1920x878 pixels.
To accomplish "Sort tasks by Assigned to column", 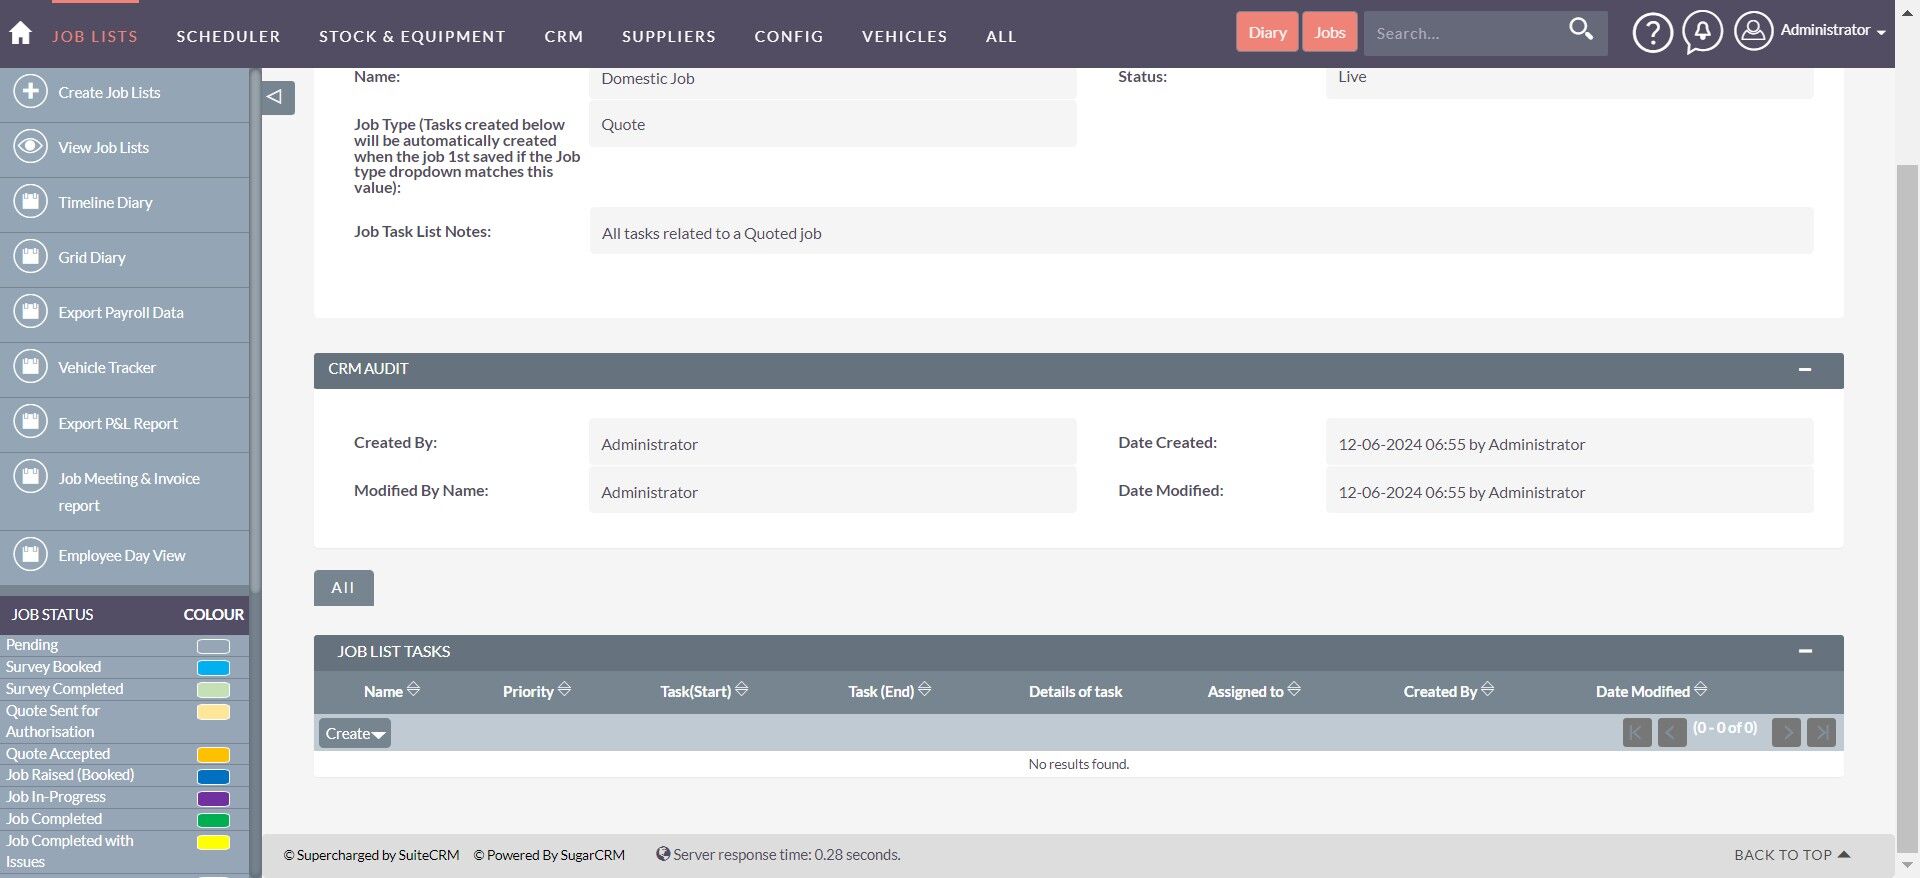I will coord(1254,691).
